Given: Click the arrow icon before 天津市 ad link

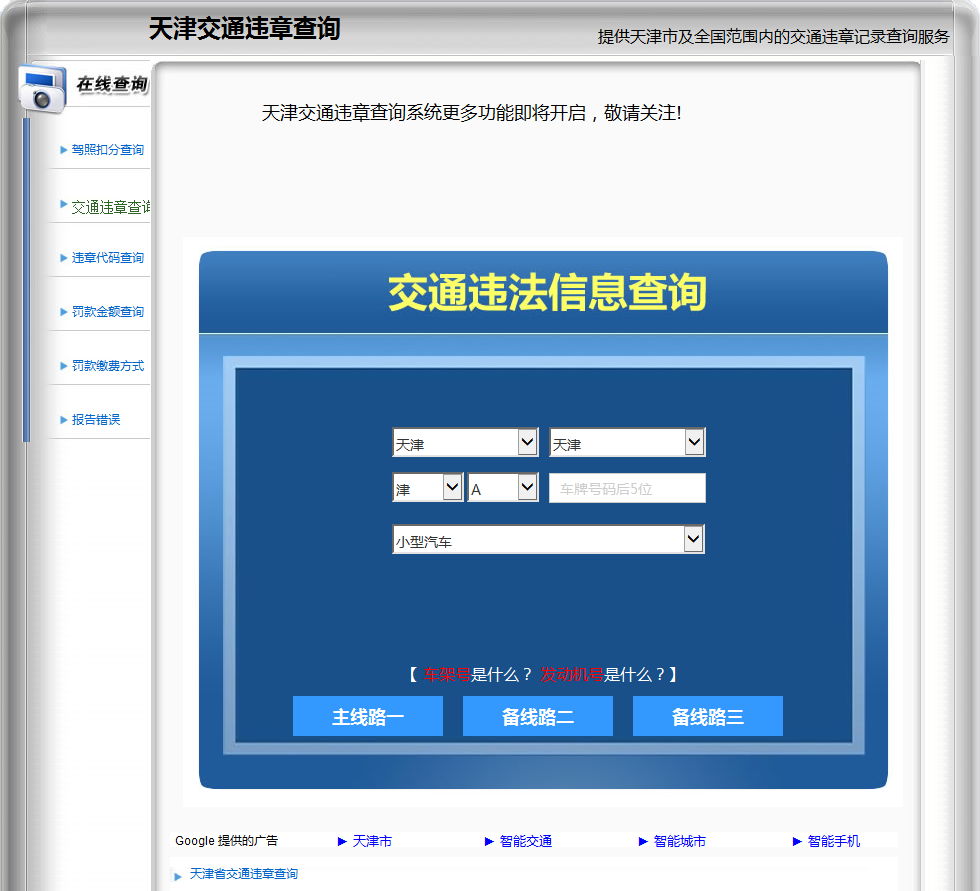Looking at the screenshot, I should pyautogui.click(x=342, y=842).
